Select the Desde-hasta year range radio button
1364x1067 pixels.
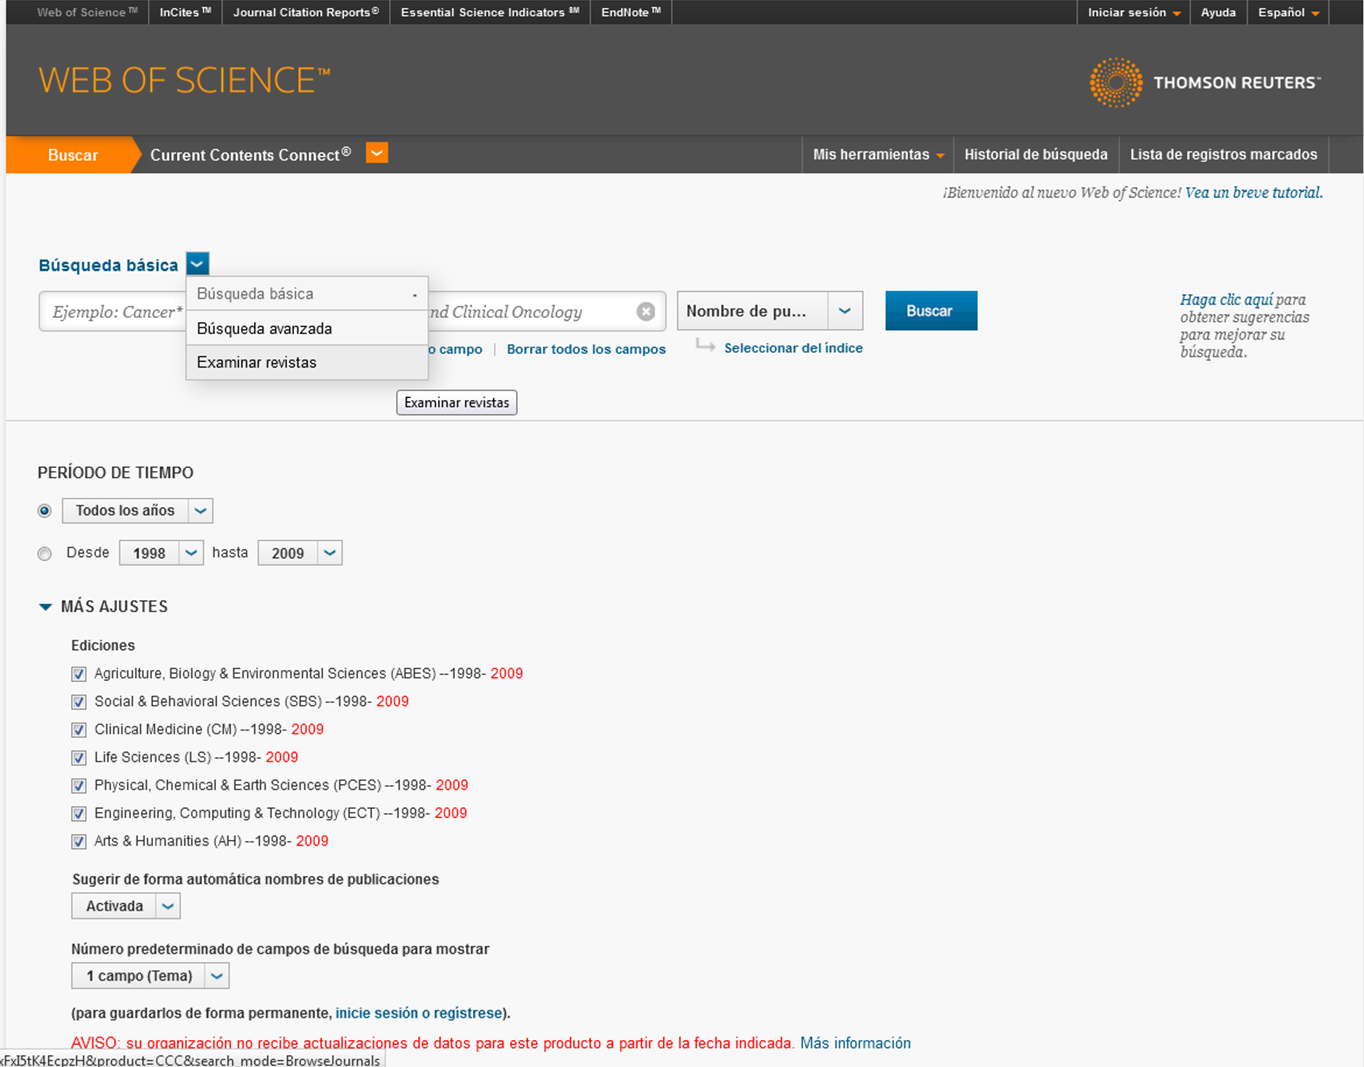pos(44,554)
